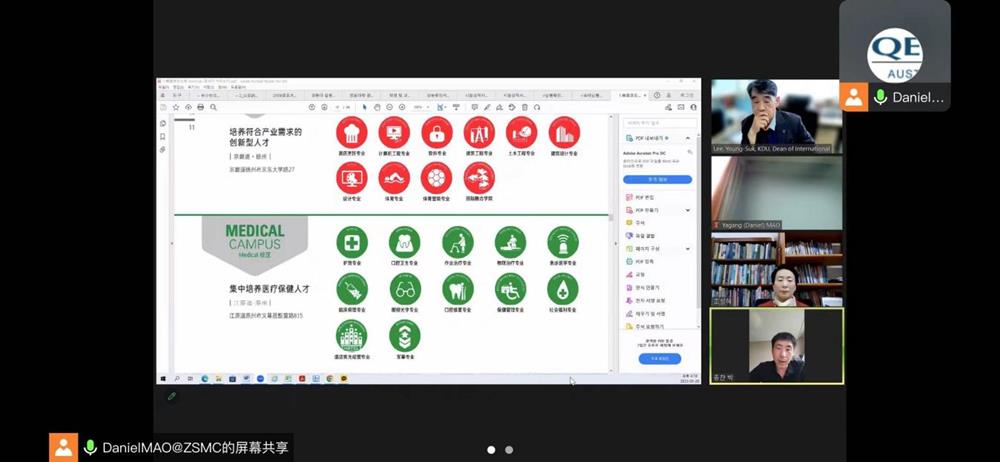Expand the PDF 만들기 tool options

(x=688, y=211)
